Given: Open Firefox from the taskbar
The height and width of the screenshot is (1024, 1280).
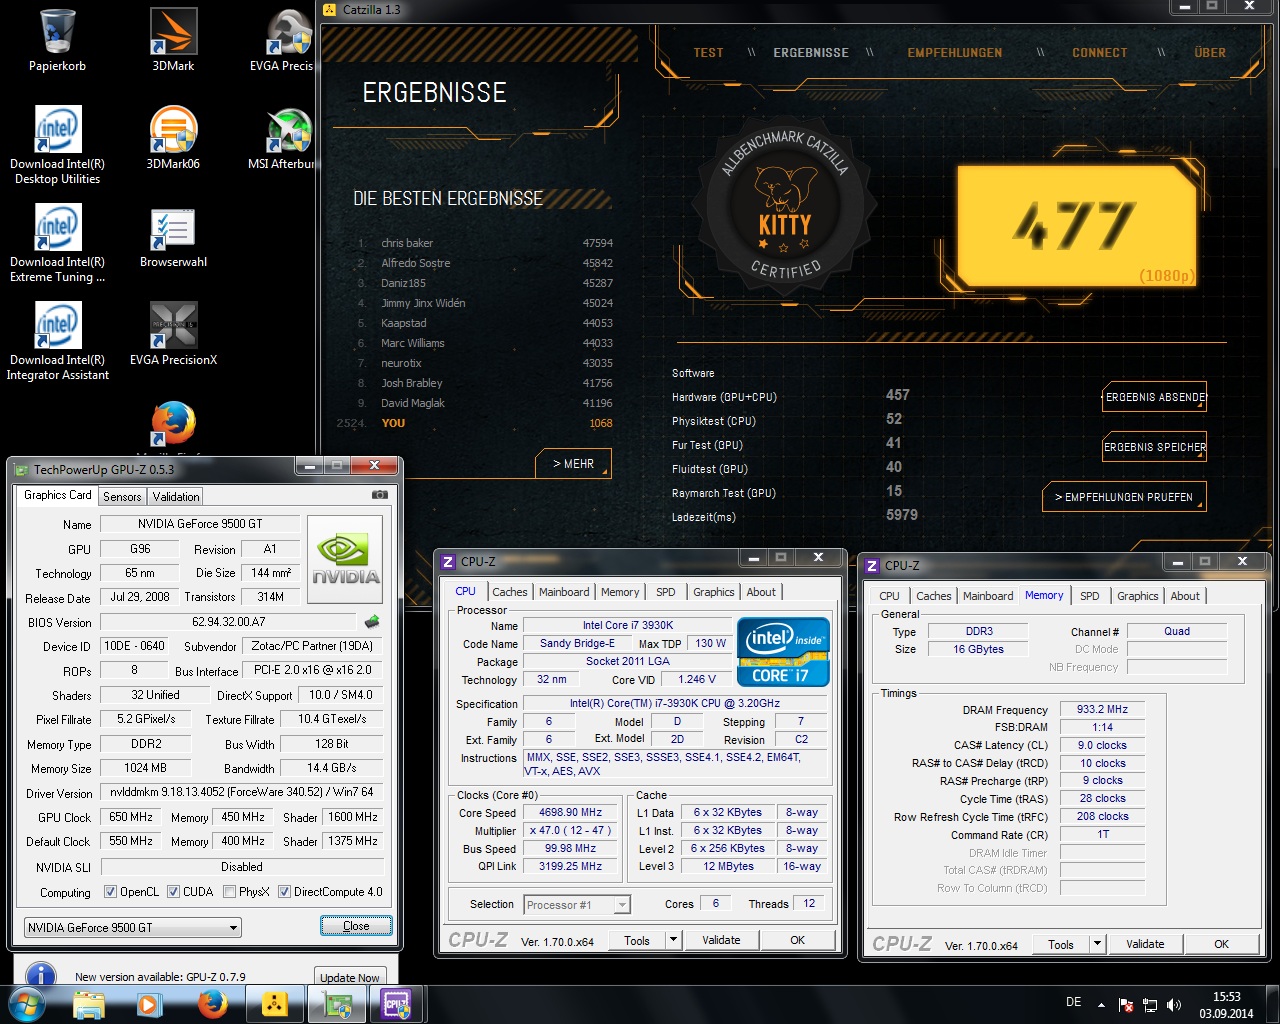Looking at the screenshot, I should click(x=211, y=1004).
